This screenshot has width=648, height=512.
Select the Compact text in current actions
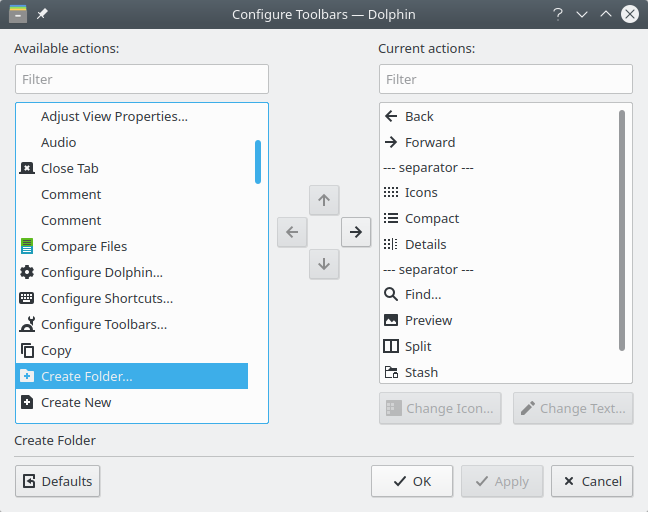[432, 218]
